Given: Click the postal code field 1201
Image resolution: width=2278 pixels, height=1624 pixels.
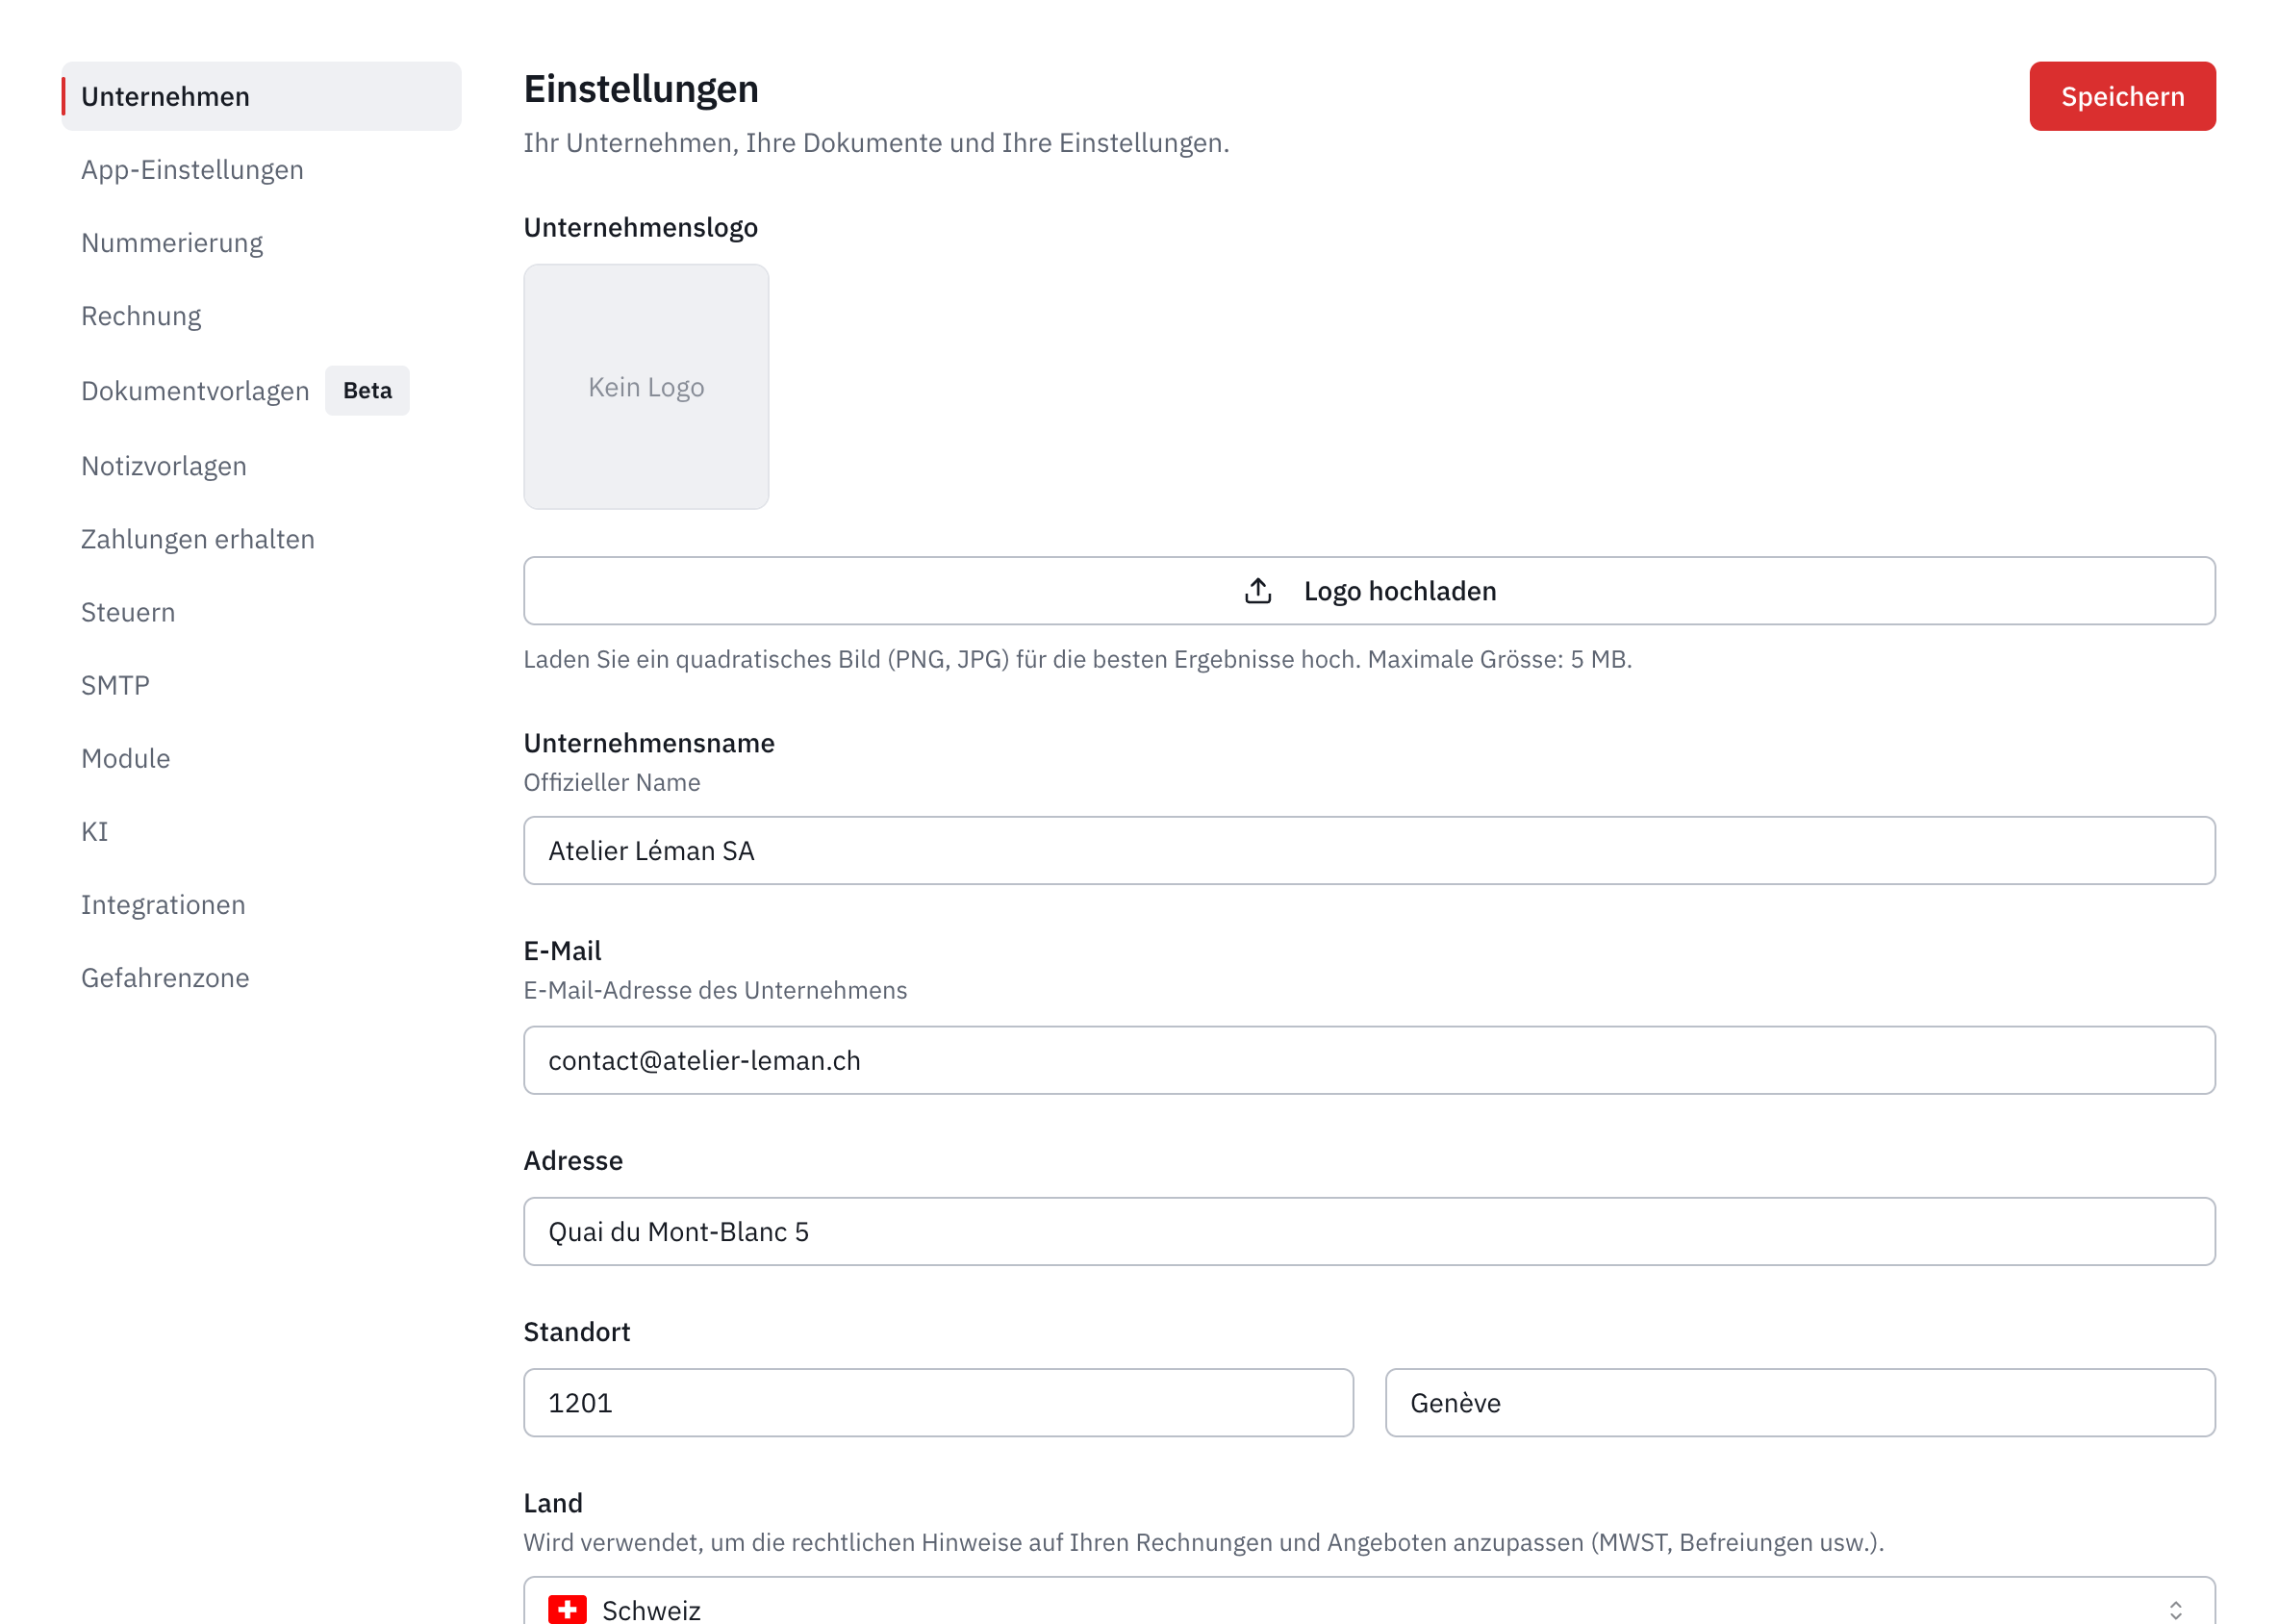Looking at the screenshot, I should pyautogui.click(x=938, y=1403).
